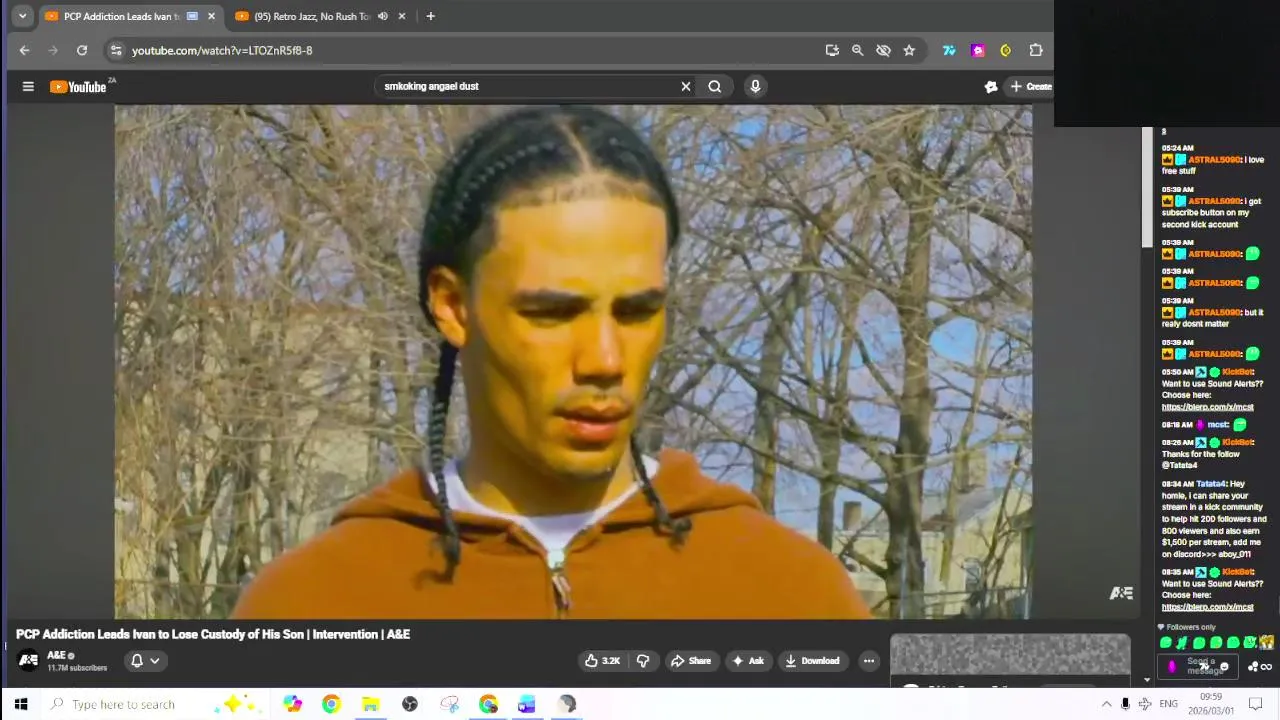Open the Extensions puzzle menu
This screenshot has height=720, width=1280.
(x=1036, y=50)
